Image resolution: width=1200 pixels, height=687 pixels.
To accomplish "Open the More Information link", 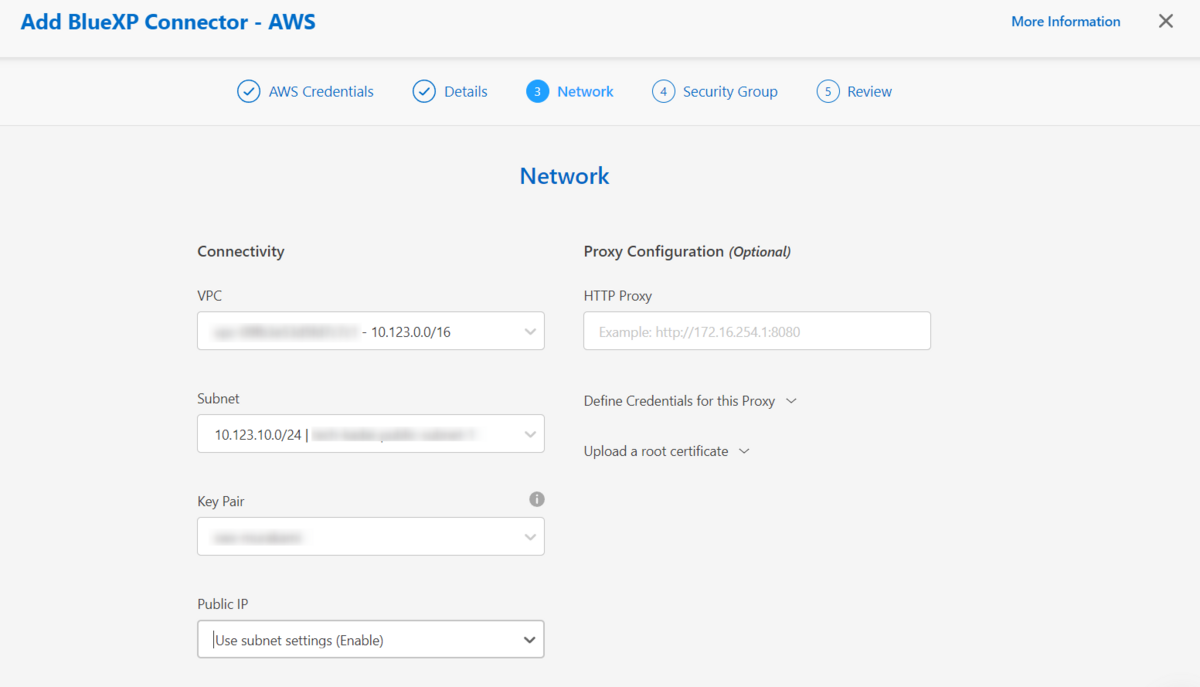I will click(x=1066, y=21).
